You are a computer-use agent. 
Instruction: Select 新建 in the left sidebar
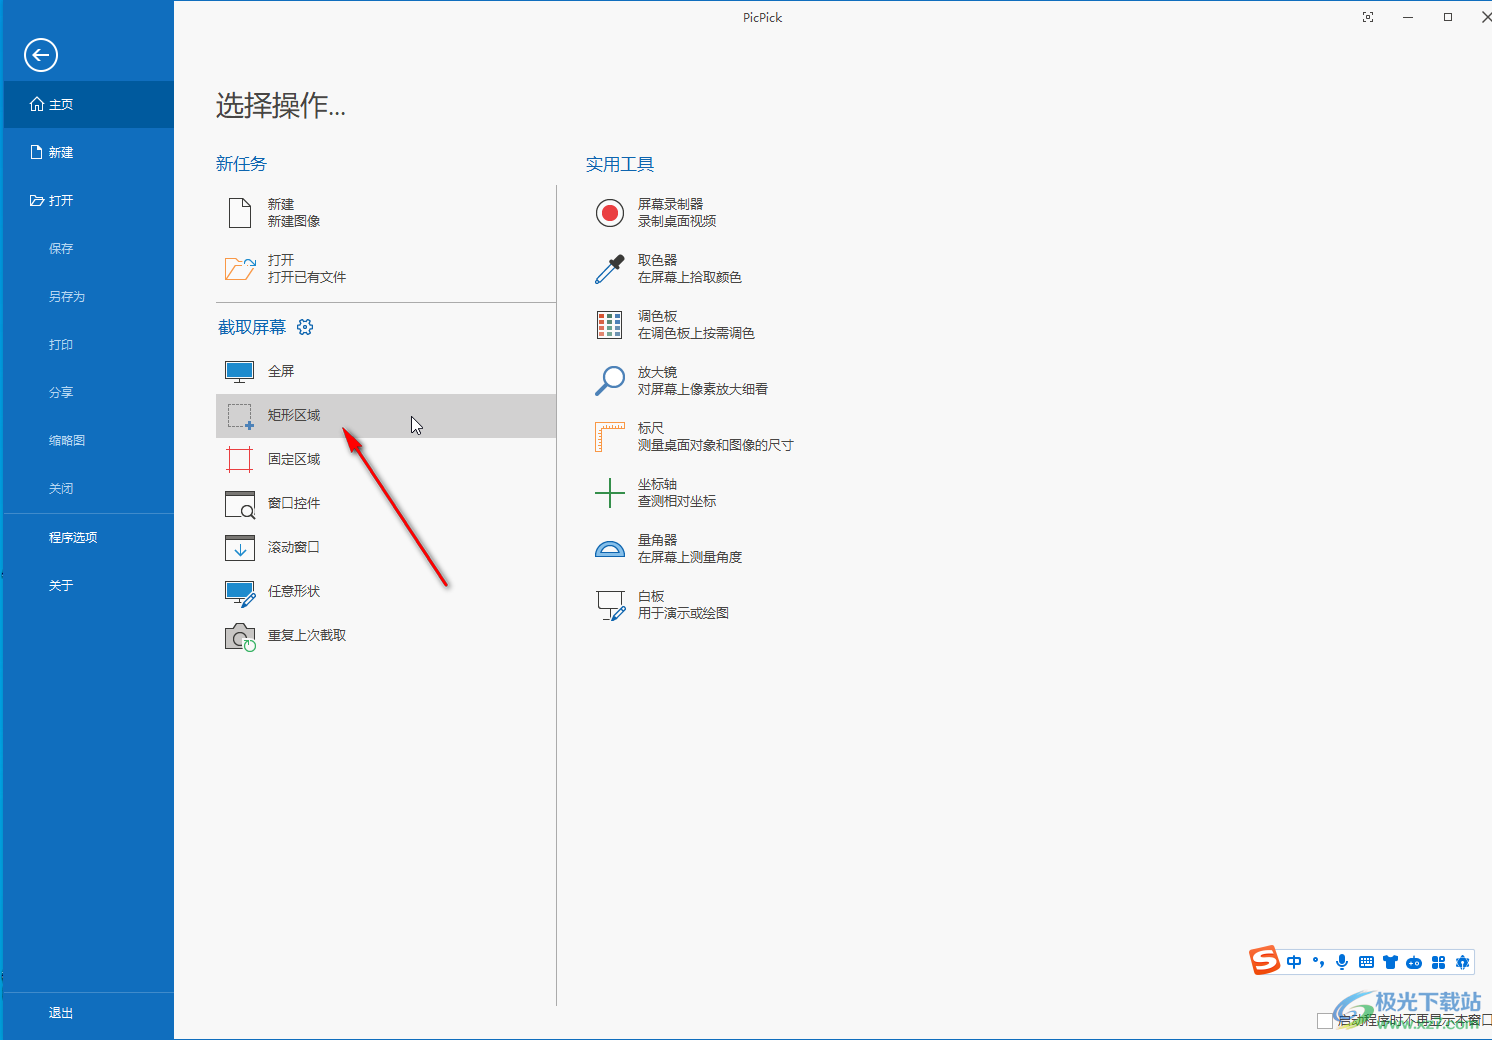pos(89,152)
